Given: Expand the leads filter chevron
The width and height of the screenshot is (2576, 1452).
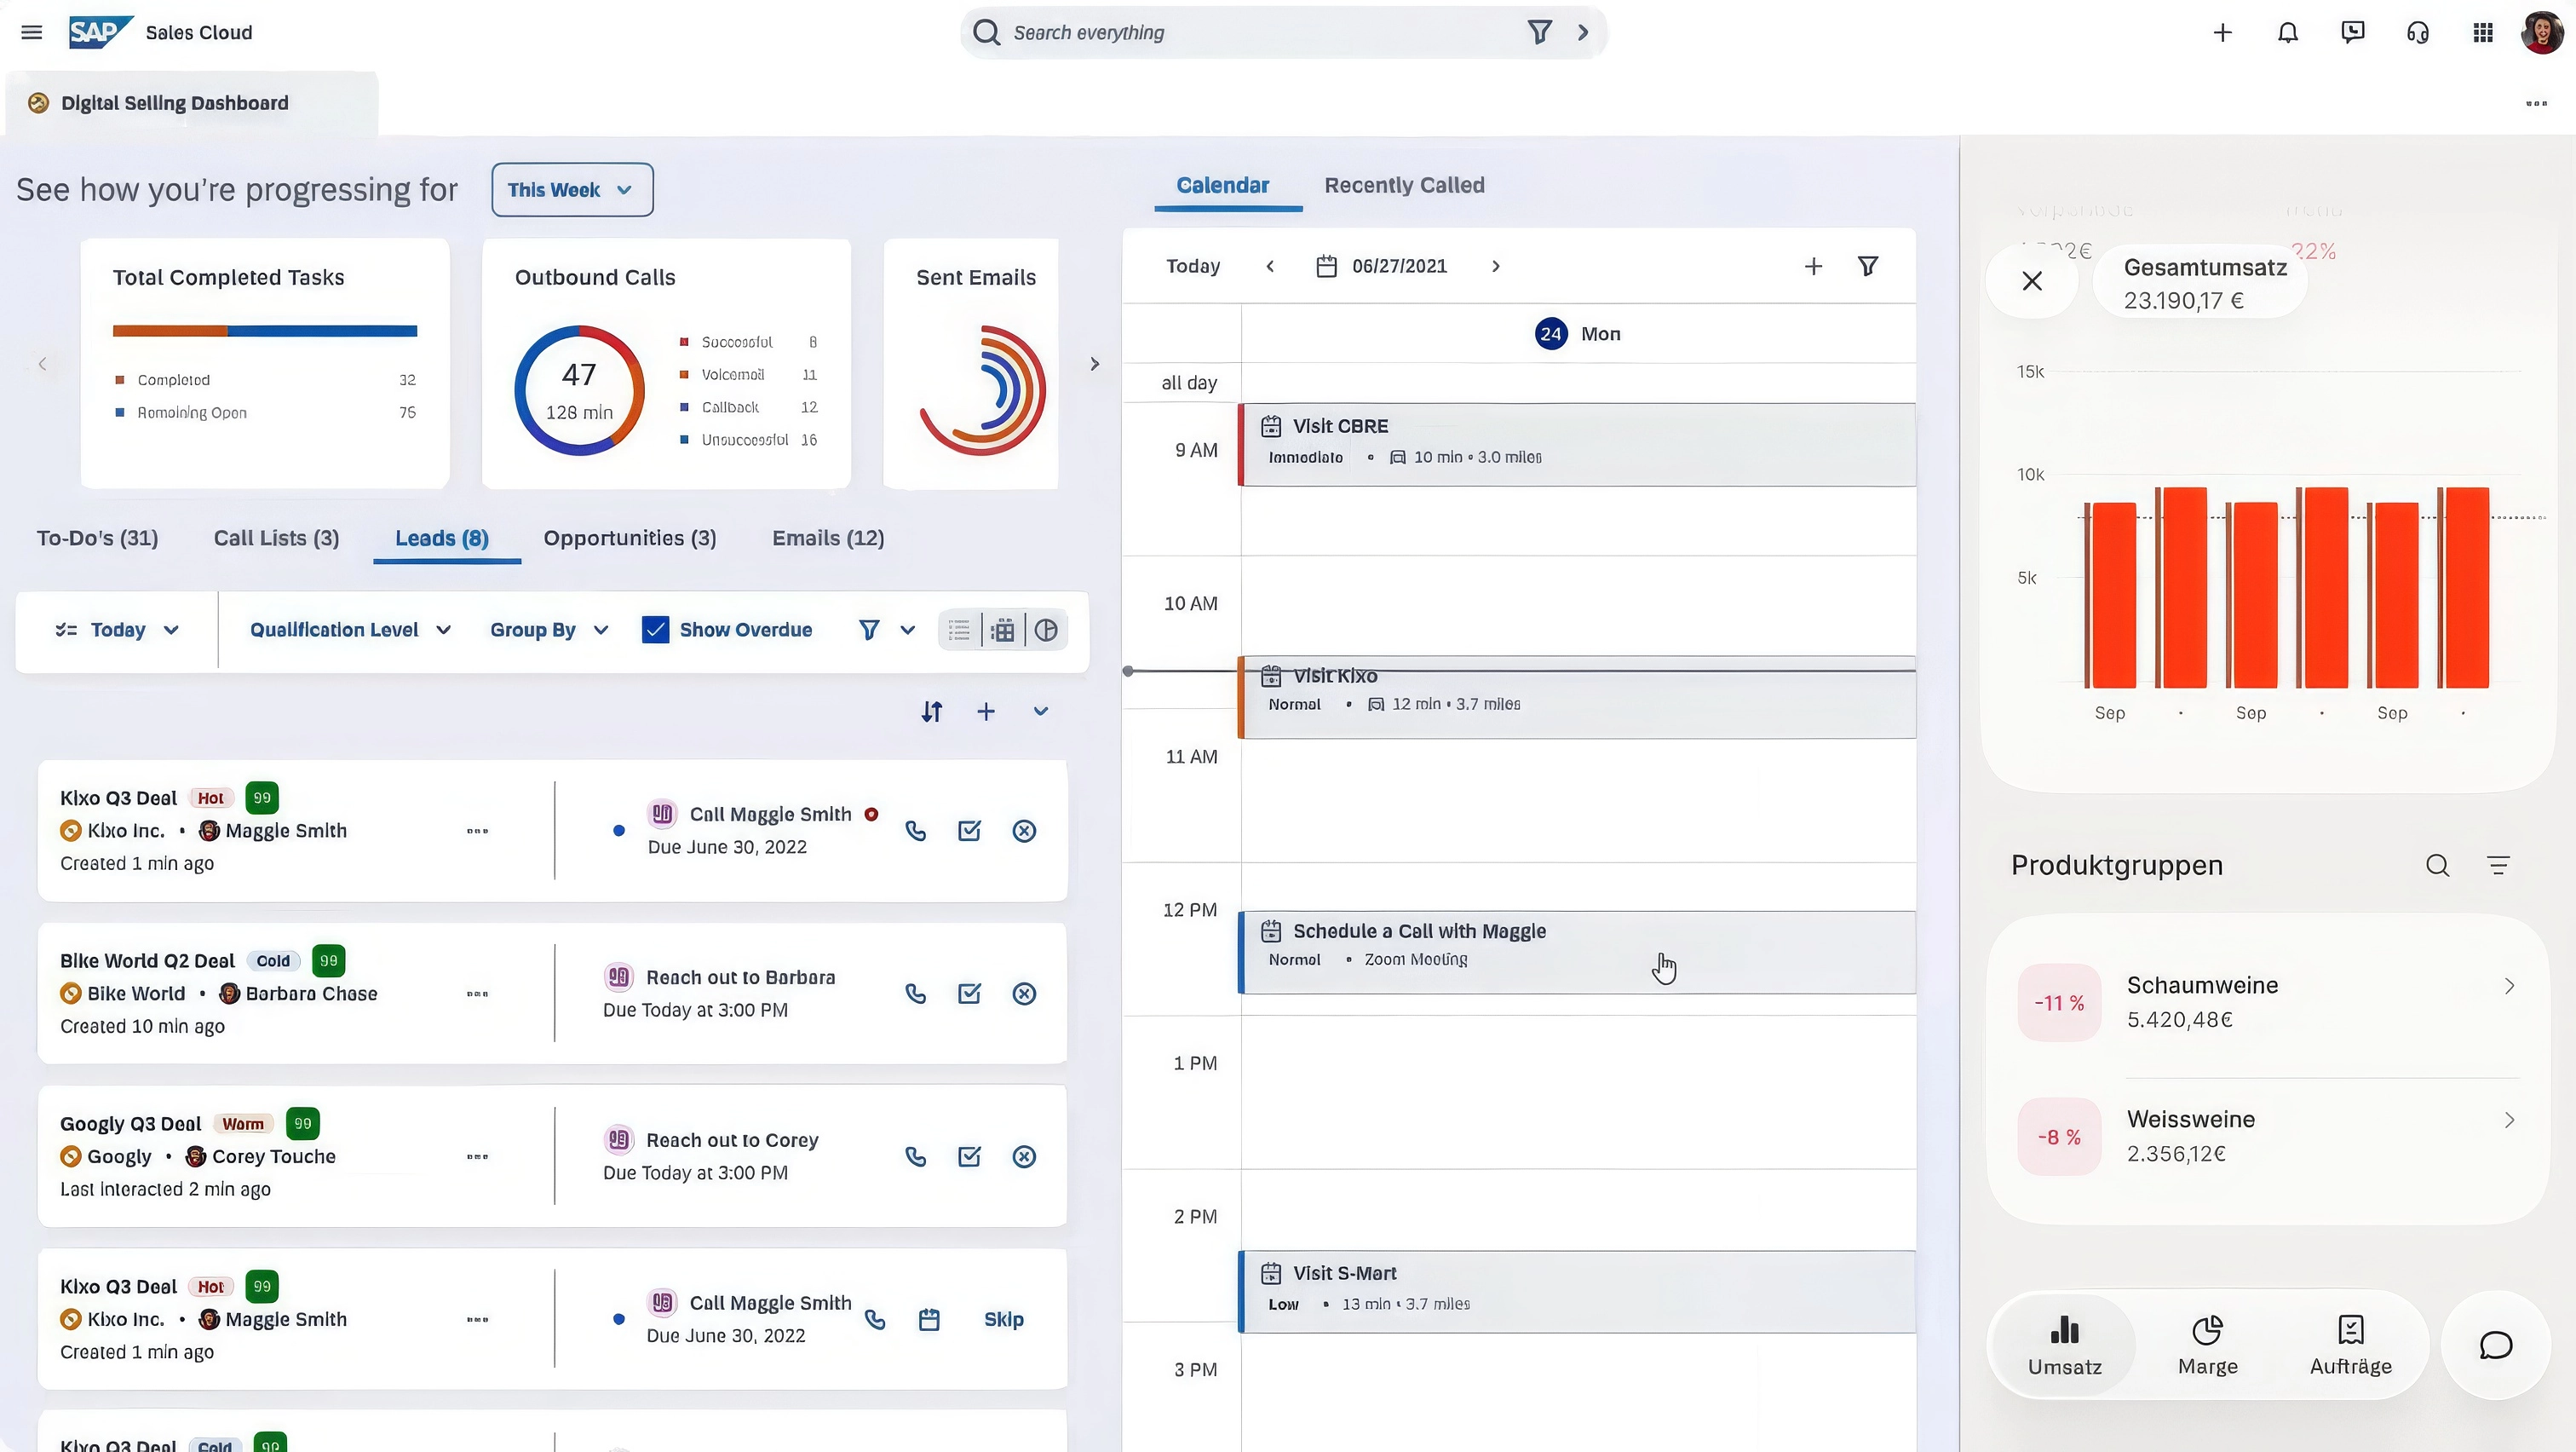Looking at the screenshot, I should click(x=907, y=630).
